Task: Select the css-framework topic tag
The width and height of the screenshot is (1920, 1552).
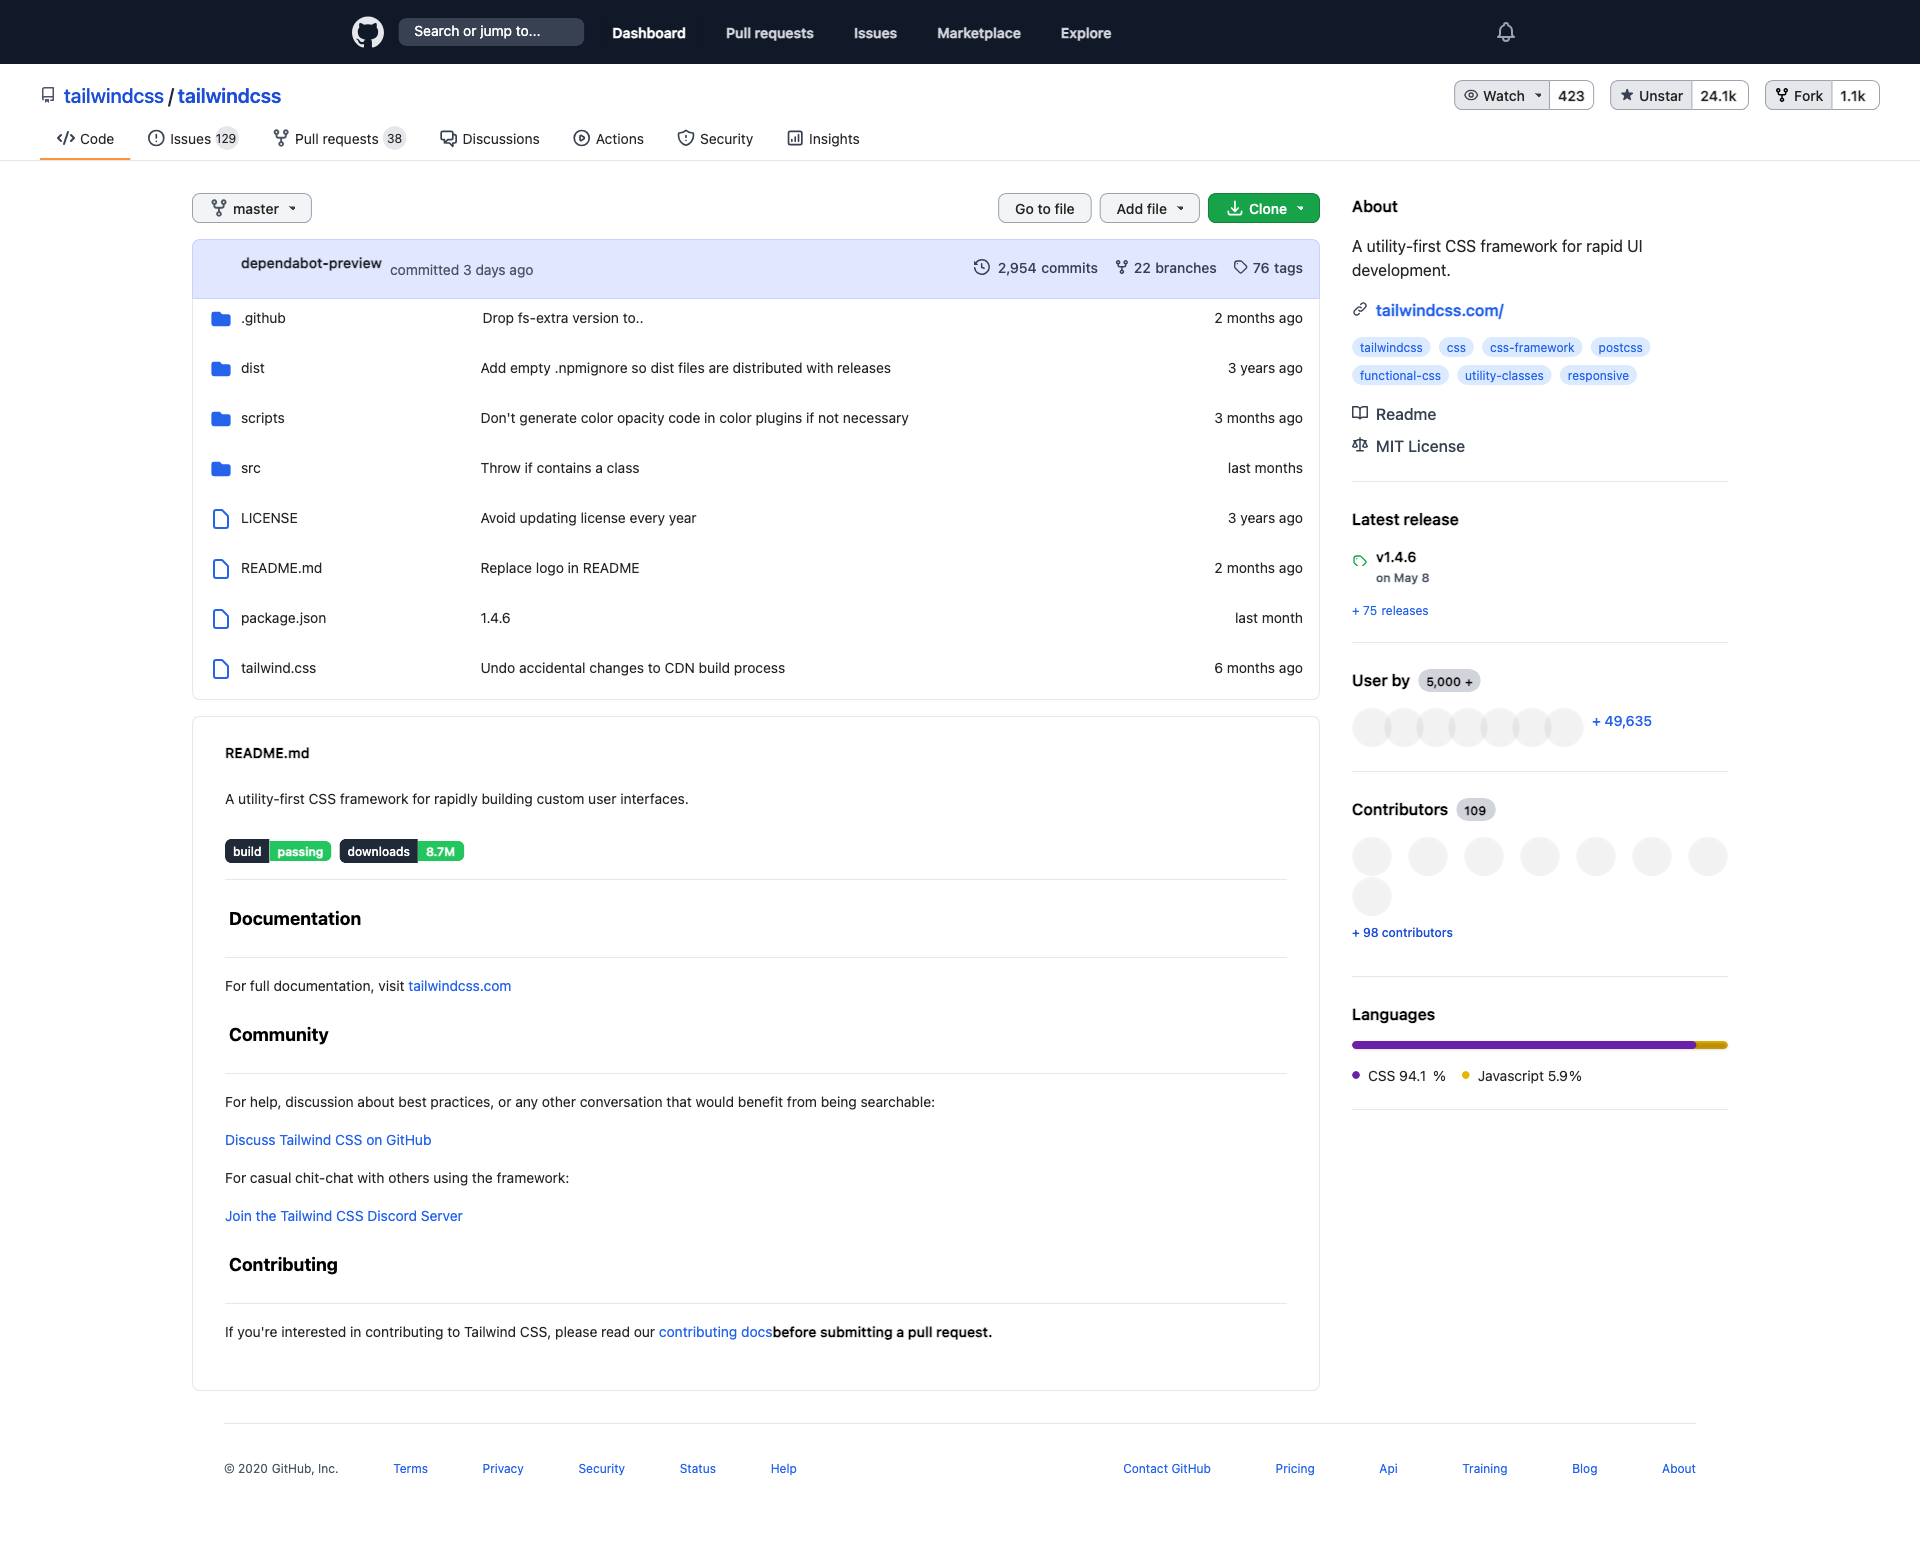Action: point(1532,348)
